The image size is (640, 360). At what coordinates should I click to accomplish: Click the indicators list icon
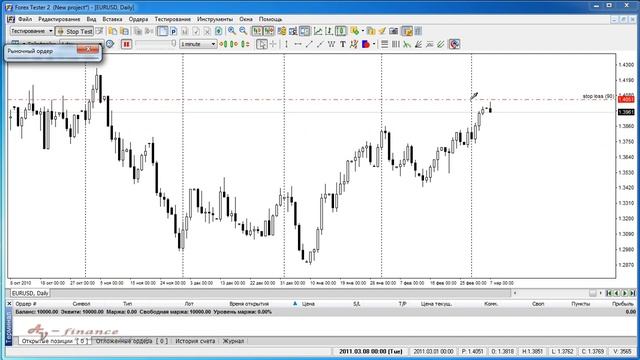click(x=354, y=31)
